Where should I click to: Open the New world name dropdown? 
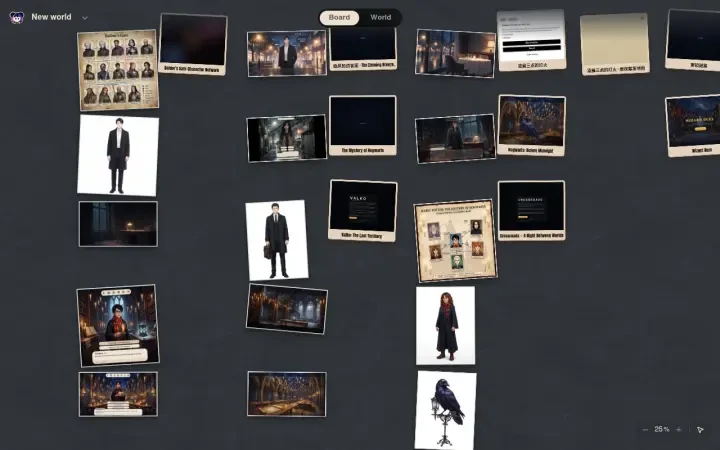coord(85,18)
